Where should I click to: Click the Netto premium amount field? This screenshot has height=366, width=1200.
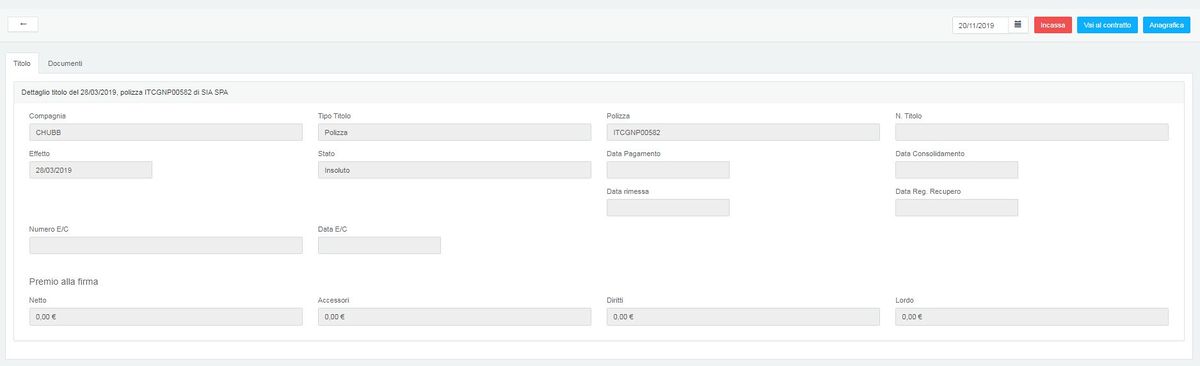(166, 317)
